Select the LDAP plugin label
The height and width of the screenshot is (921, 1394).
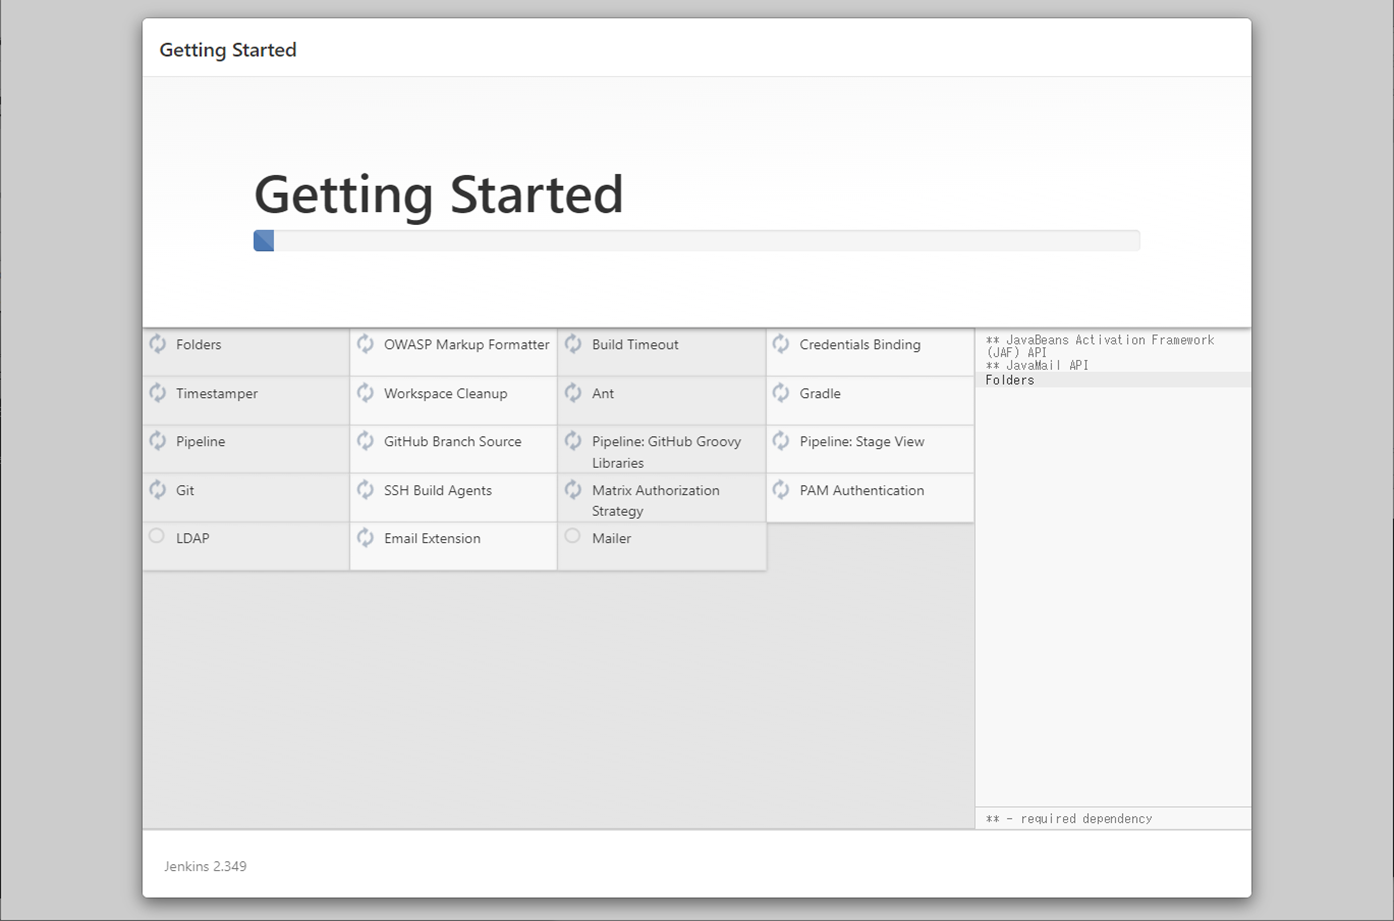193,539
